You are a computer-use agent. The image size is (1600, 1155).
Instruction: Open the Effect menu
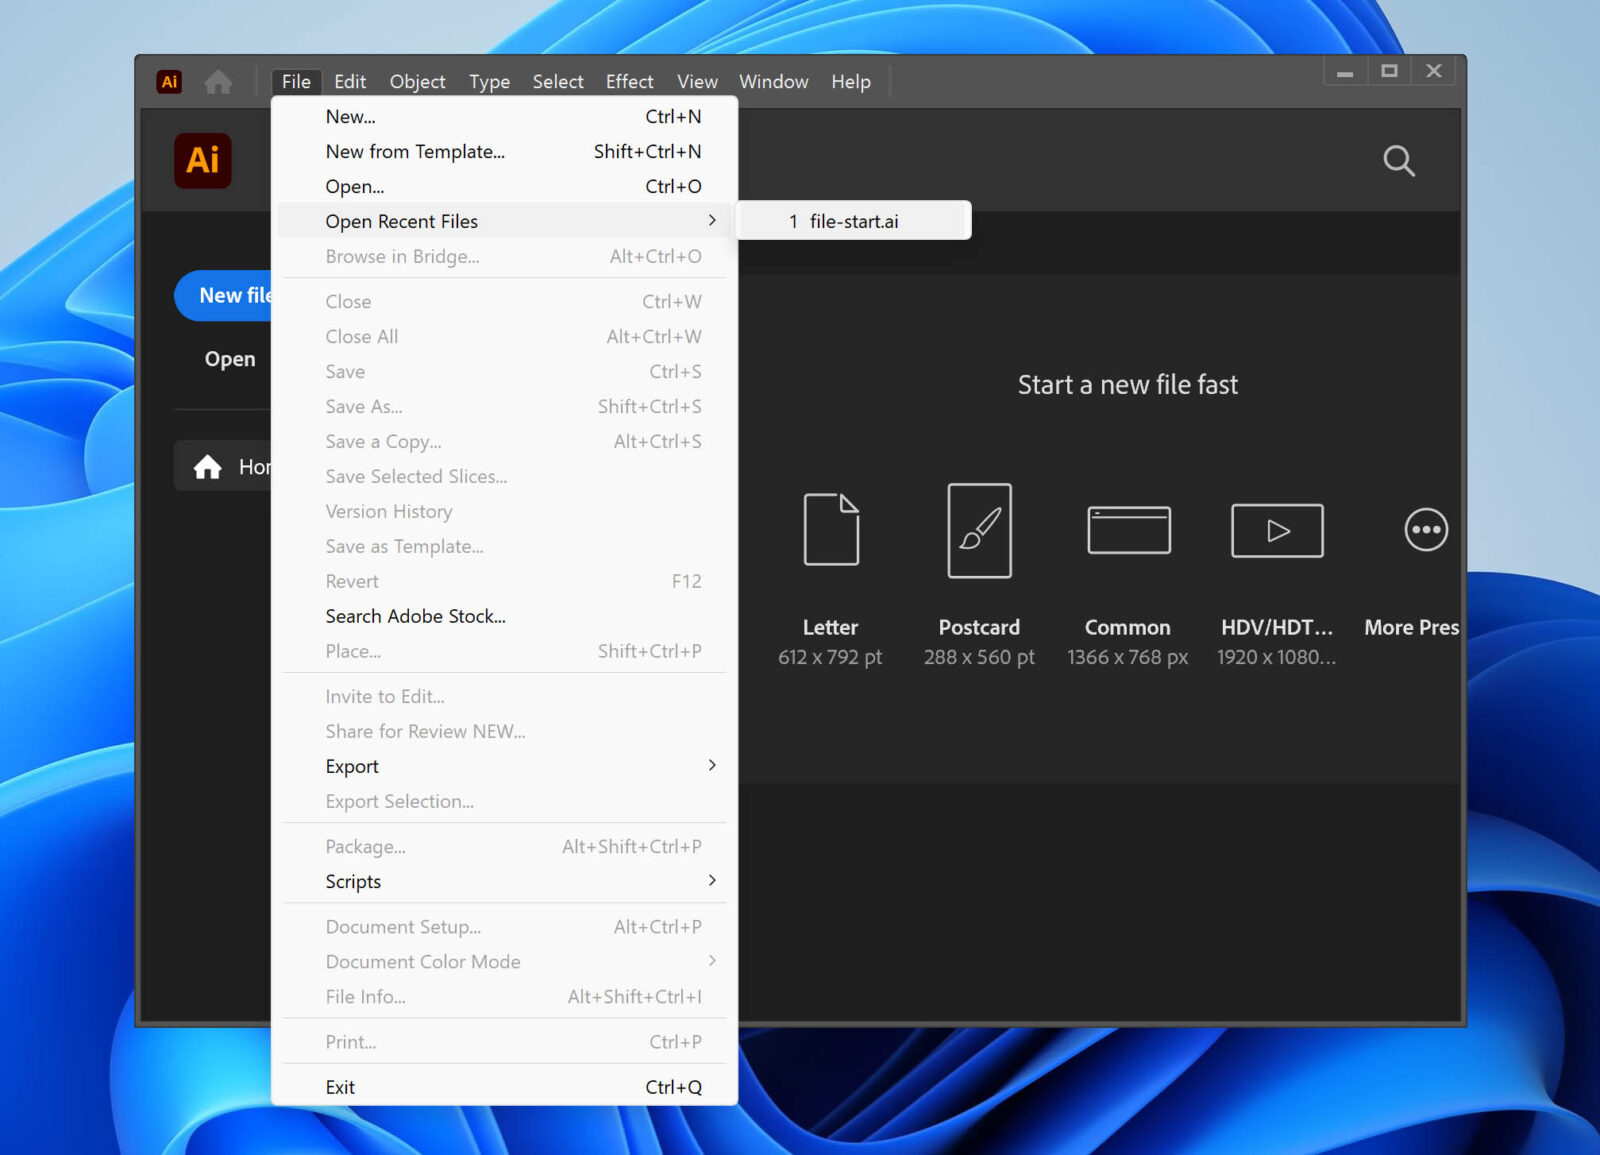click(629, 82)
